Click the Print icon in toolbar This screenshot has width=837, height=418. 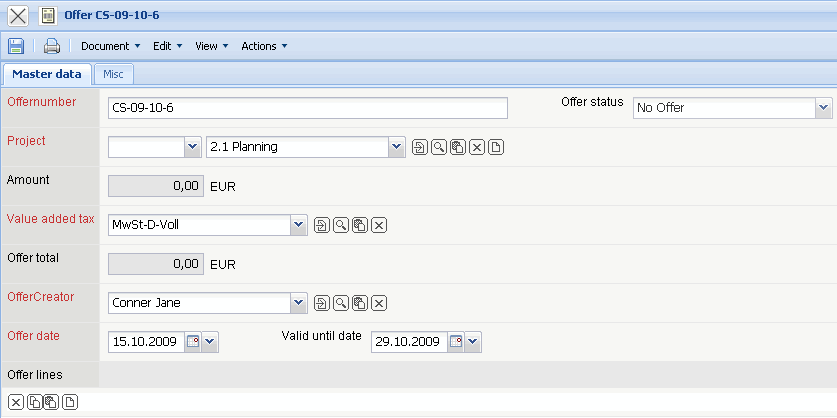click(51, 46)
